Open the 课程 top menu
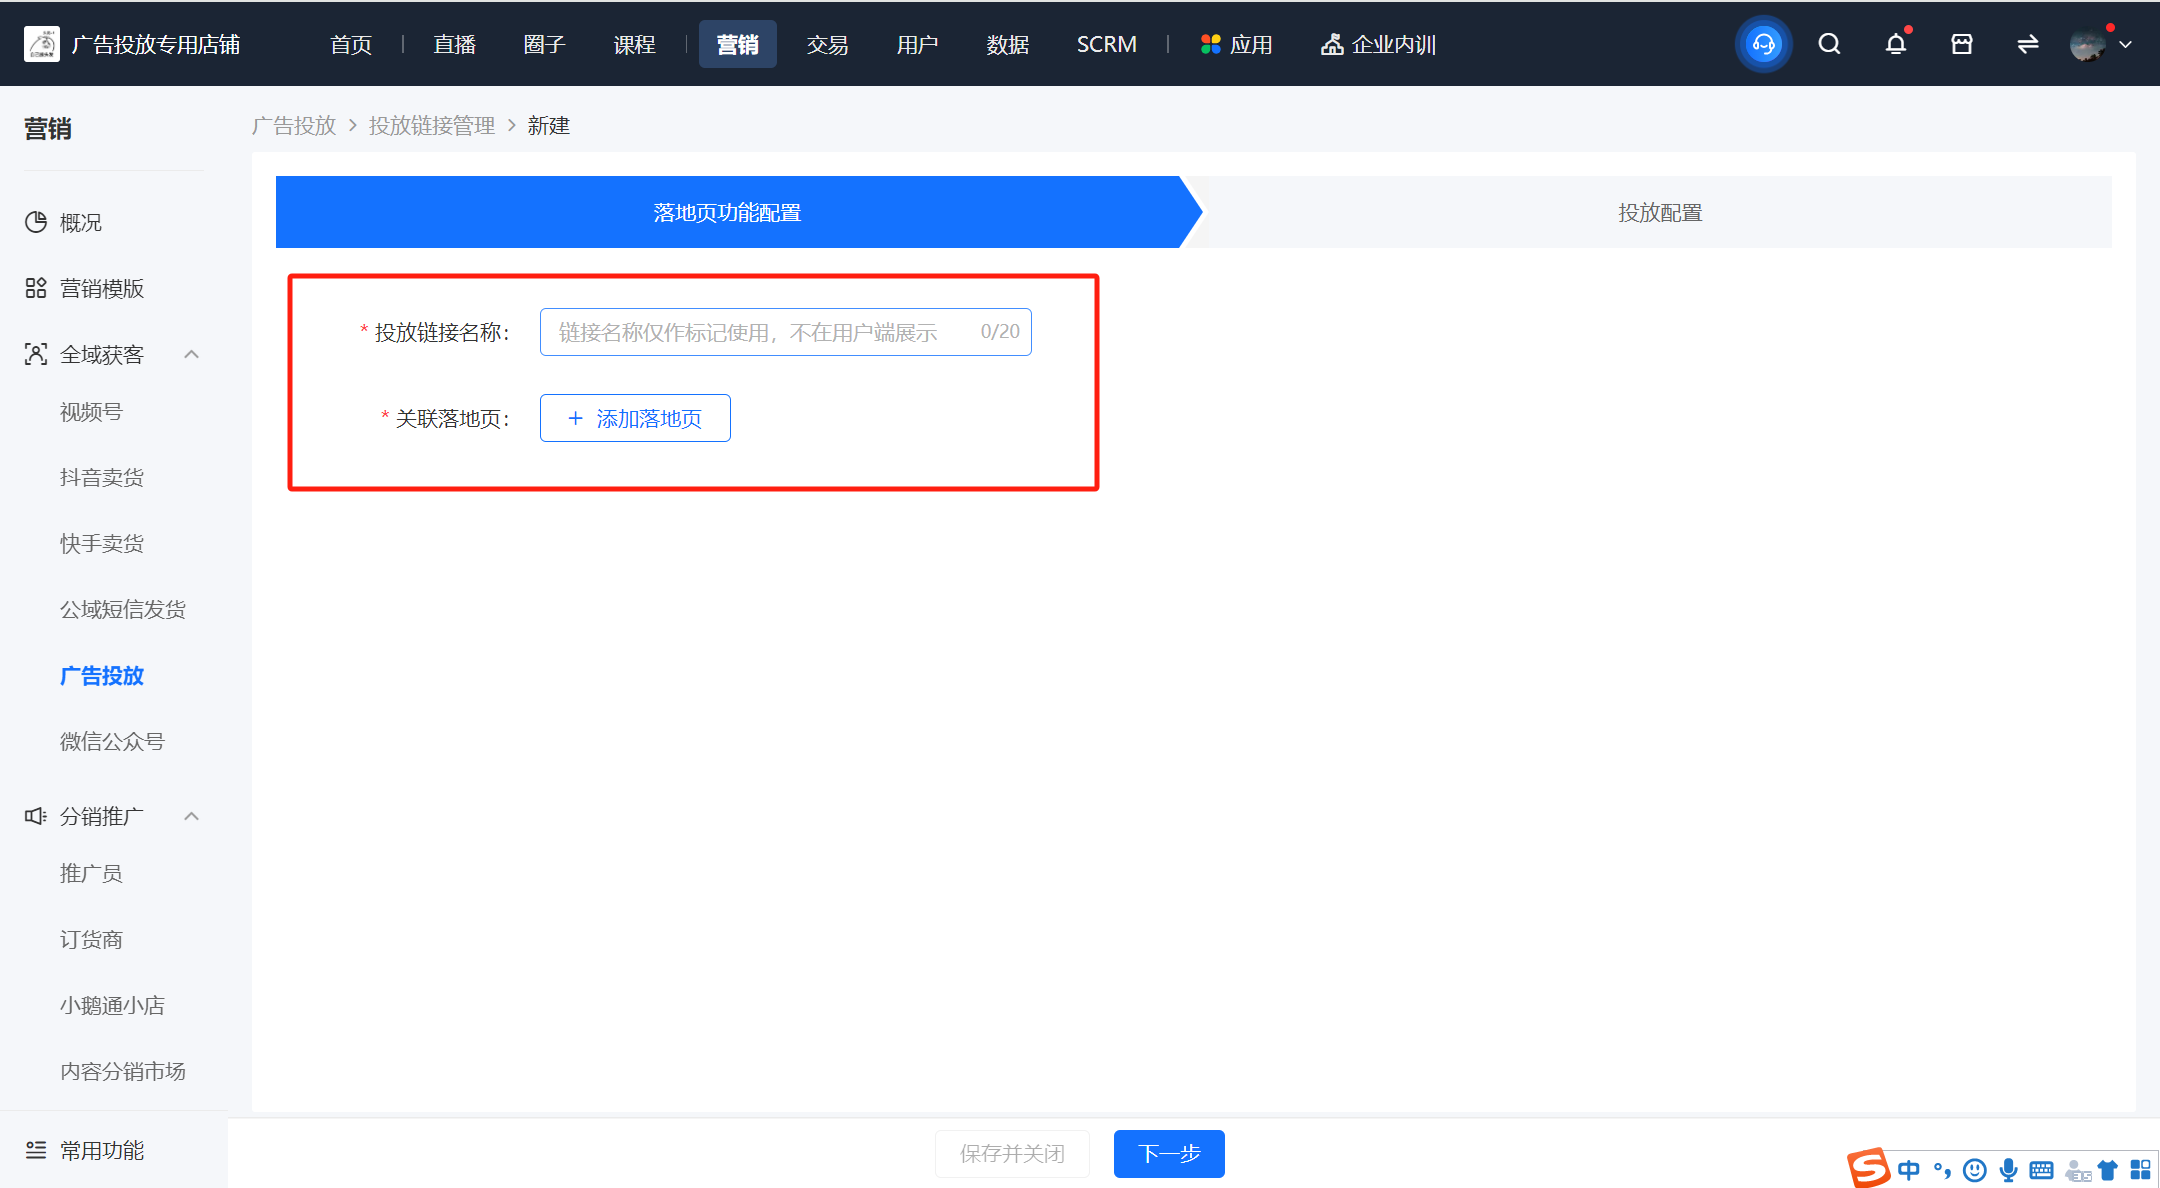Screen dimensions: 2160x1188 [x=635, y=44]
